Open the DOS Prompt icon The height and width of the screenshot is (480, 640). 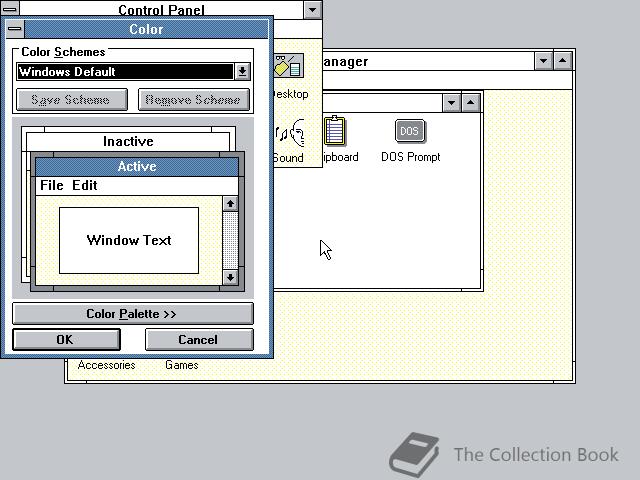(410, 140)
